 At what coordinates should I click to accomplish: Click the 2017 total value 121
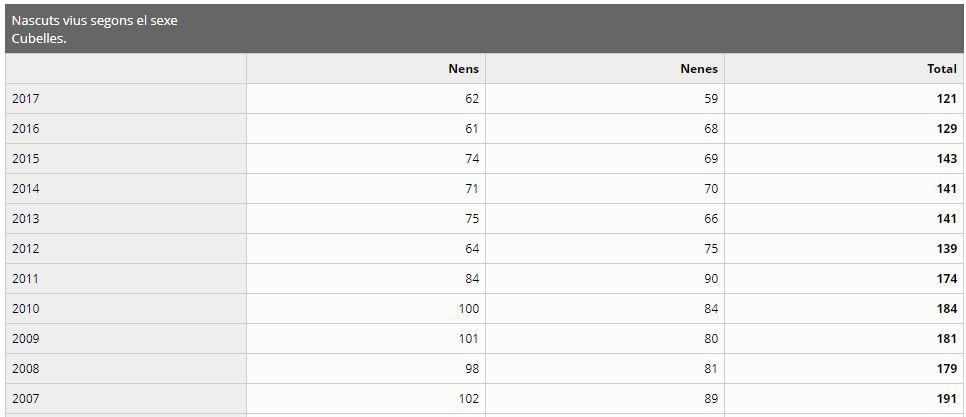pyautogui.click(x=946, y=99)
